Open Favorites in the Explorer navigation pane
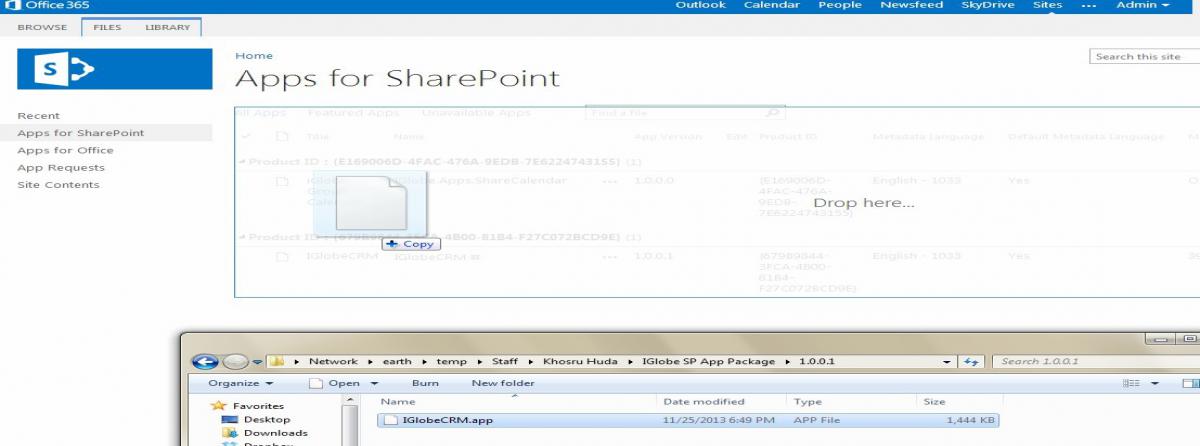 point(258,406)
